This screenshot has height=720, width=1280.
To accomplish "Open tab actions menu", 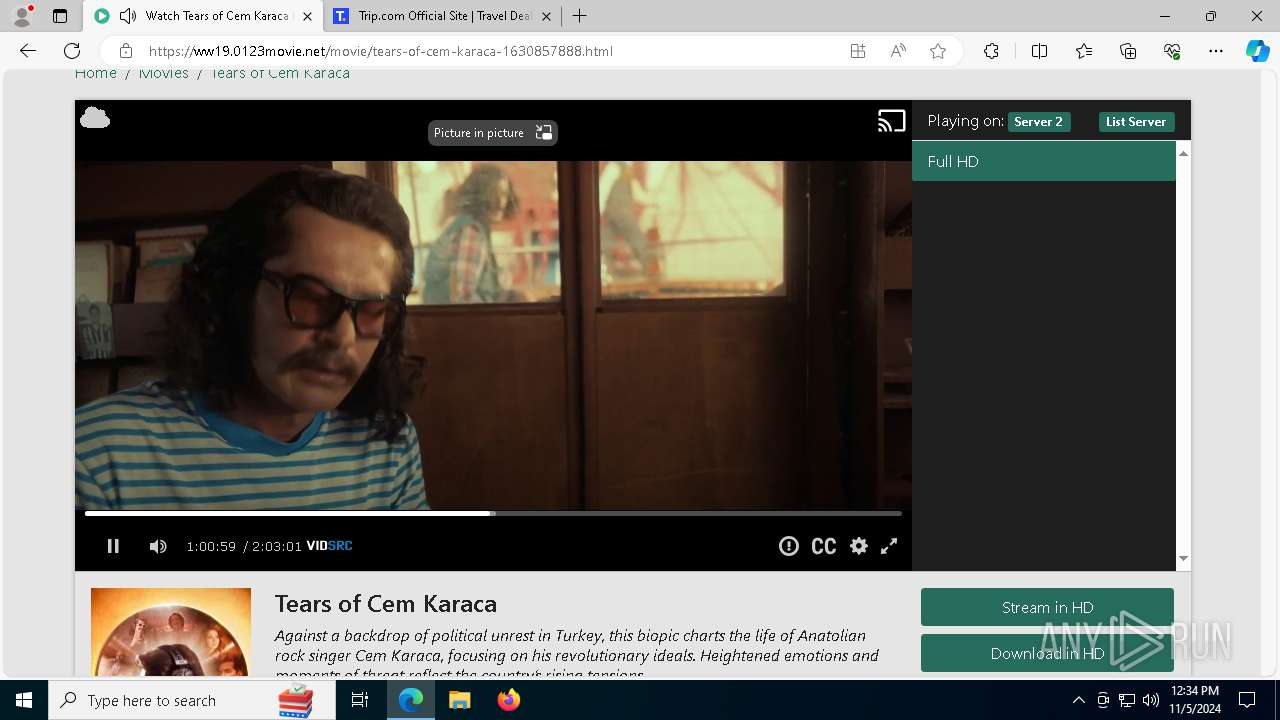I will coord(60,16).
